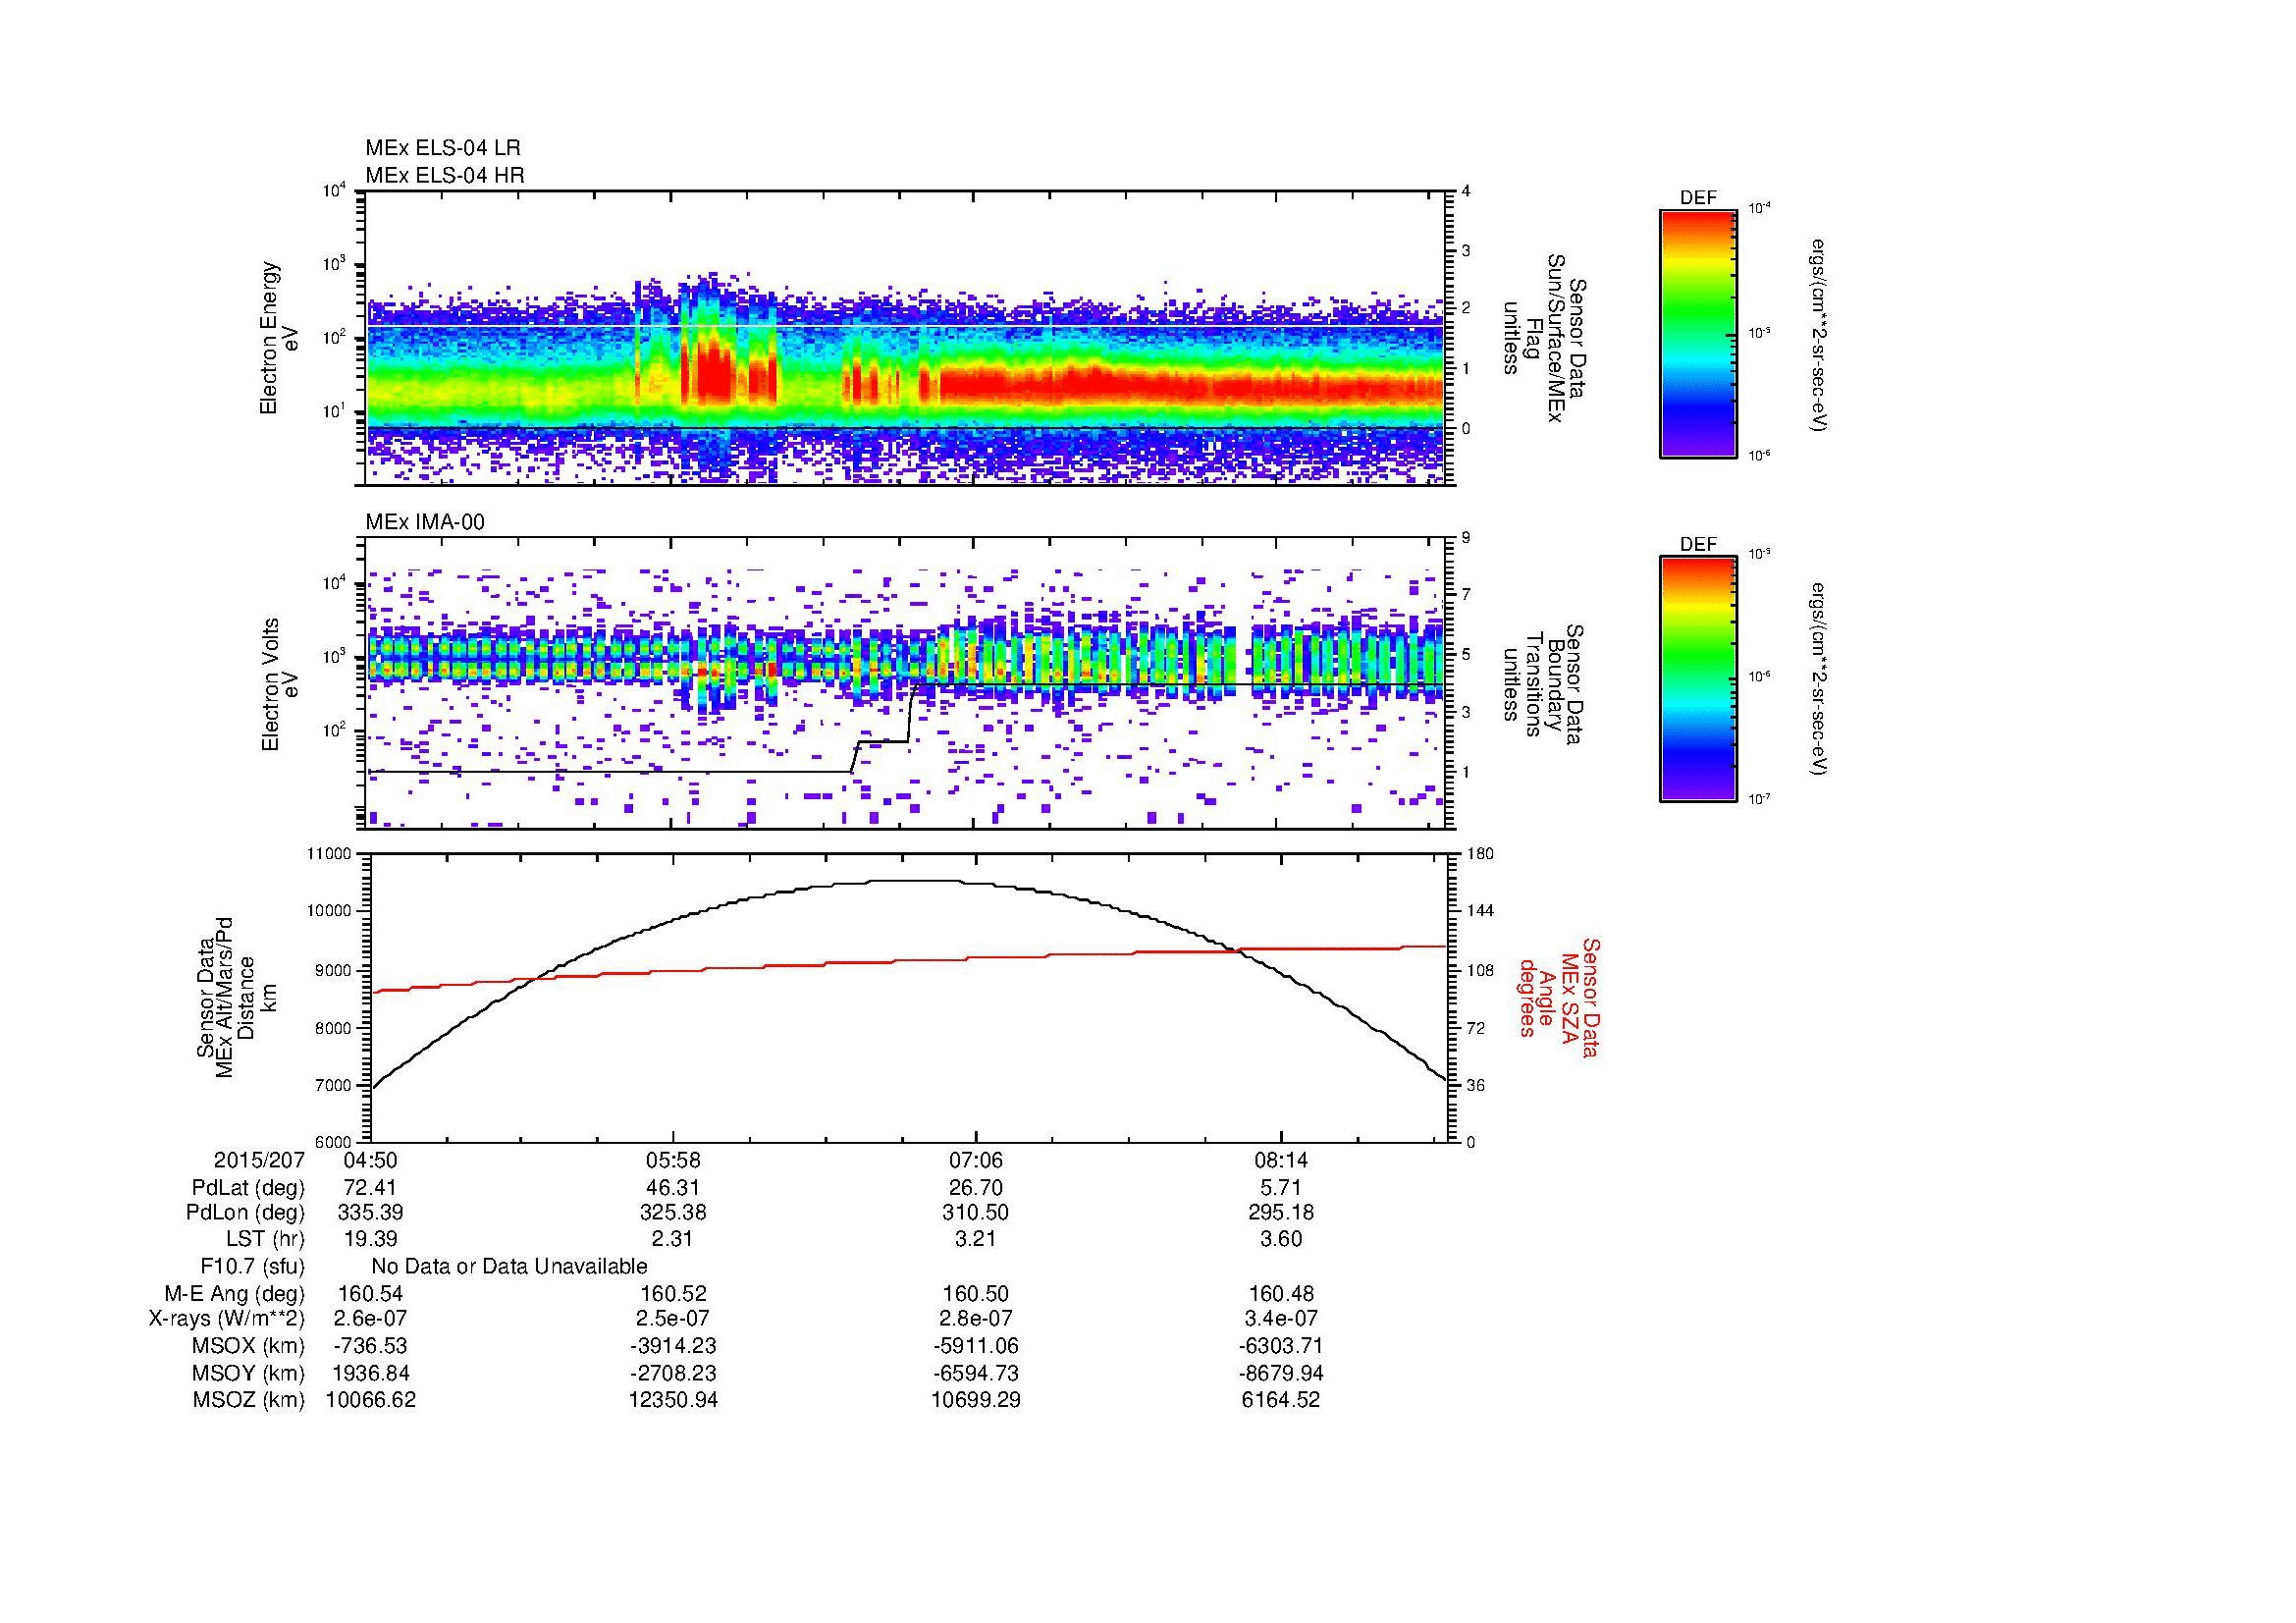Click the 11000 altitude axis tick

(331, 854)
